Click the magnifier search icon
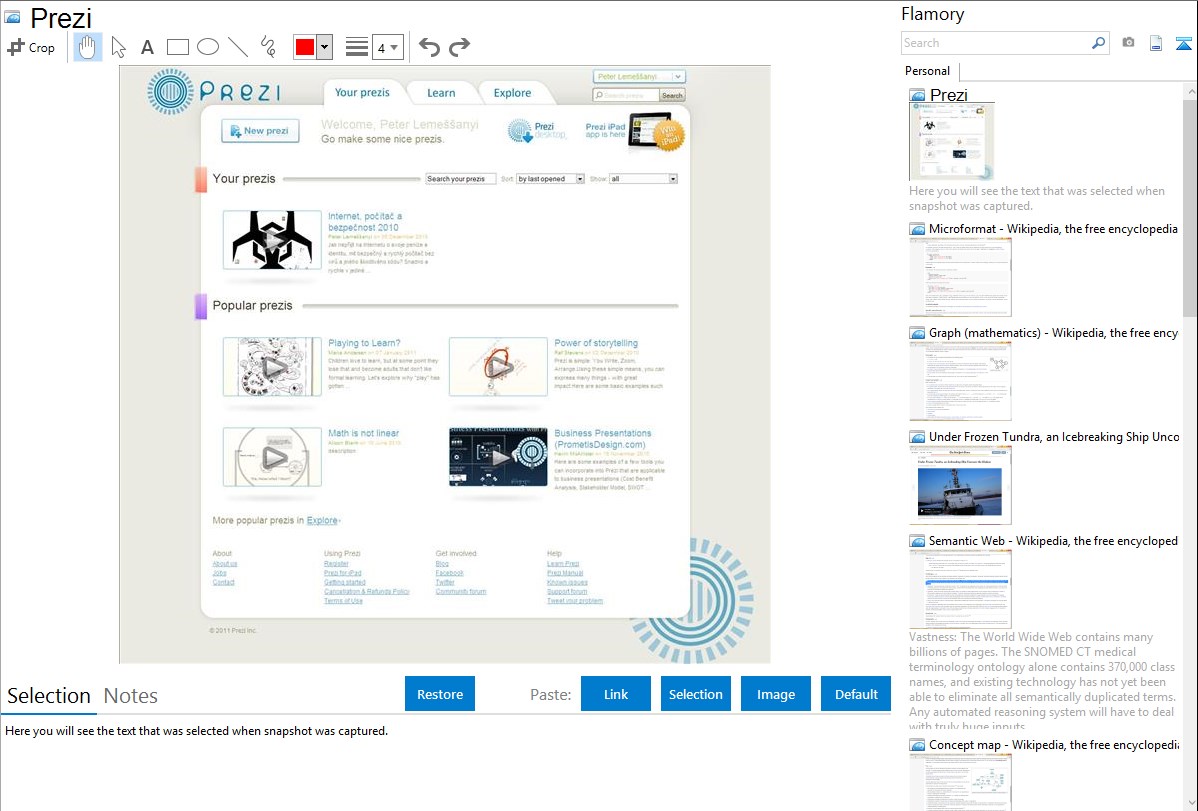 click(x=1099, y=43)
